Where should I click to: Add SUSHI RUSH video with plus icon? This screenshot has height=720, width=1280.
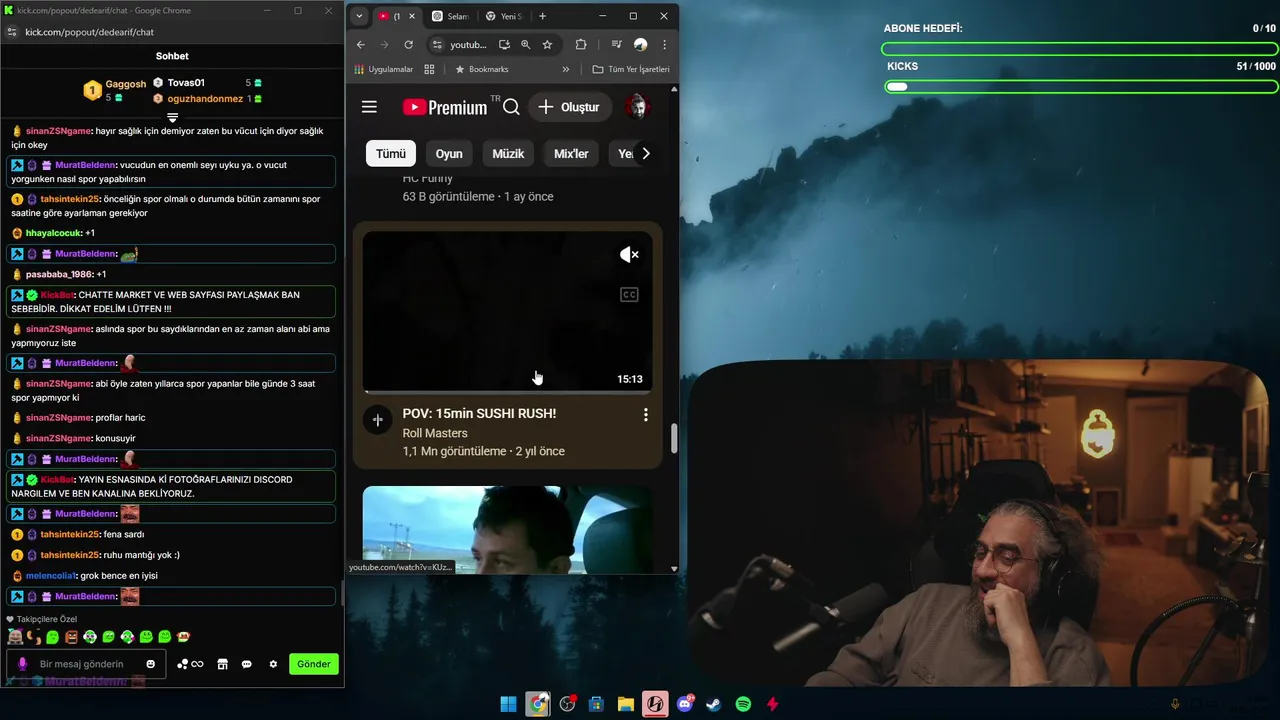377,421
